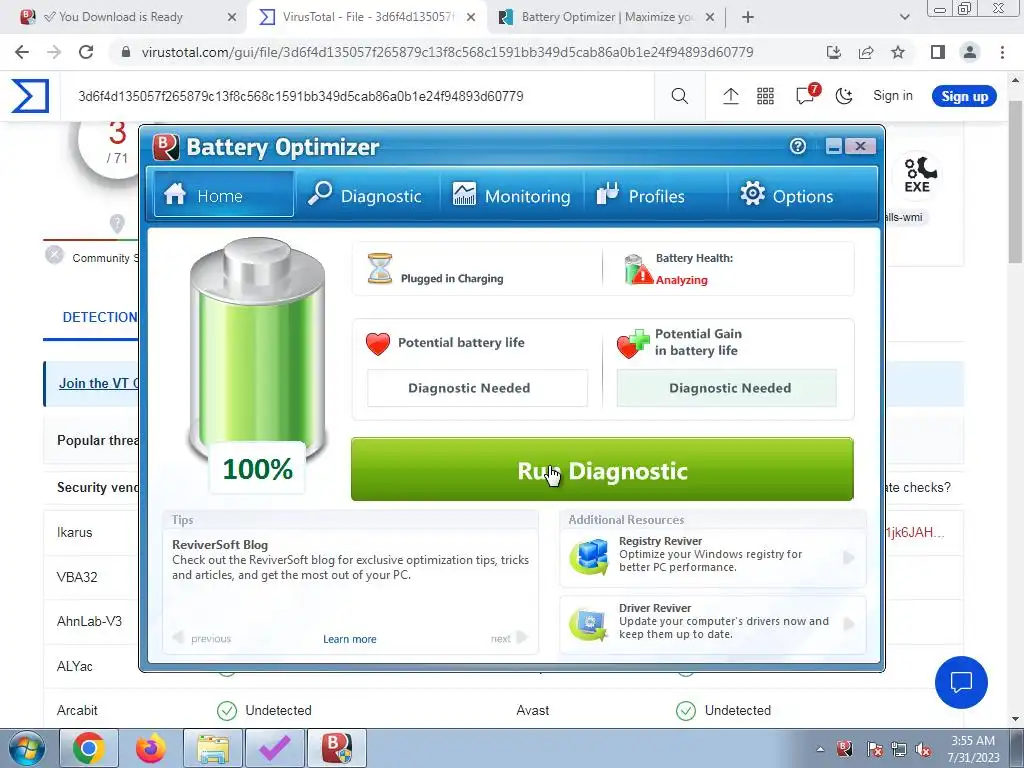Expand Driver Reviver arrow
Viewport: 1024px width, 768px height.
point(848,624)
